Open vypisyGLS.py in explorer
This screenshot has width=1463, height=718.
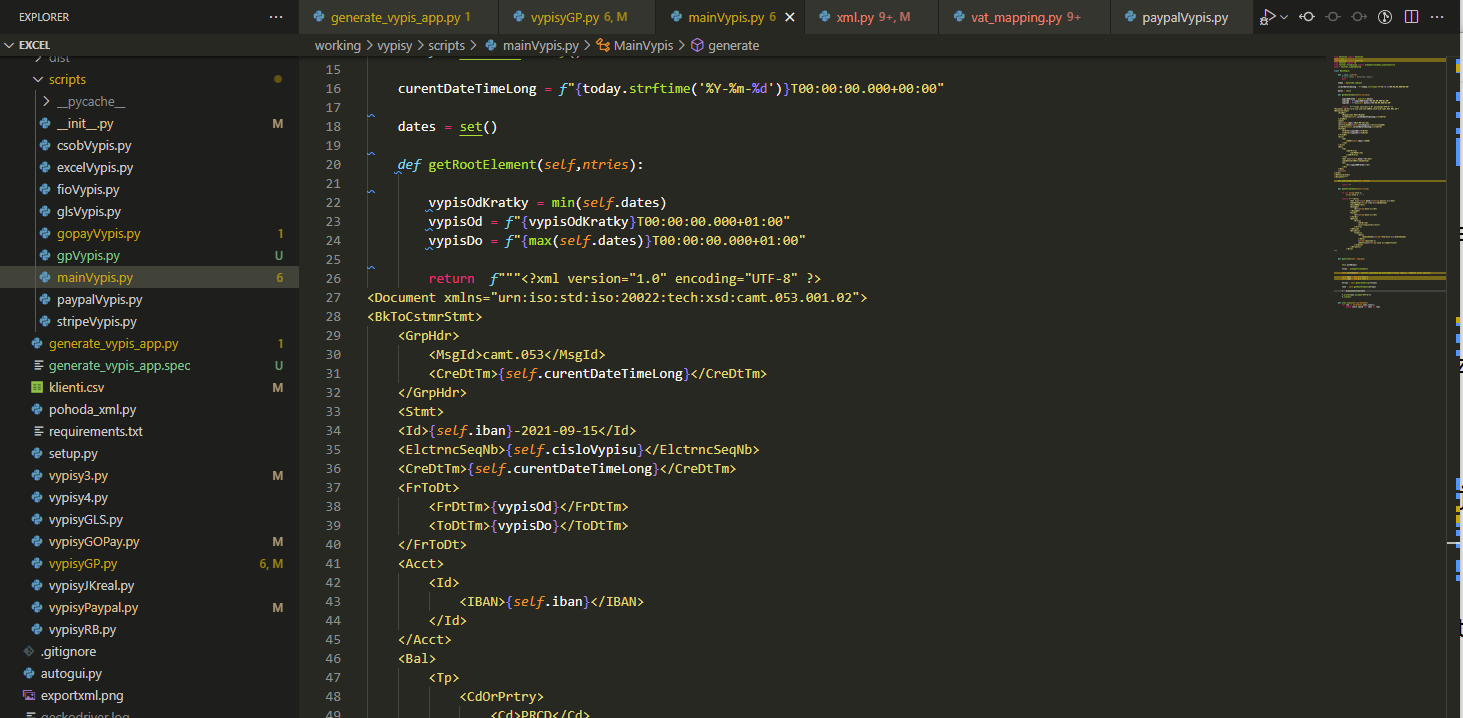coord(149,519)
